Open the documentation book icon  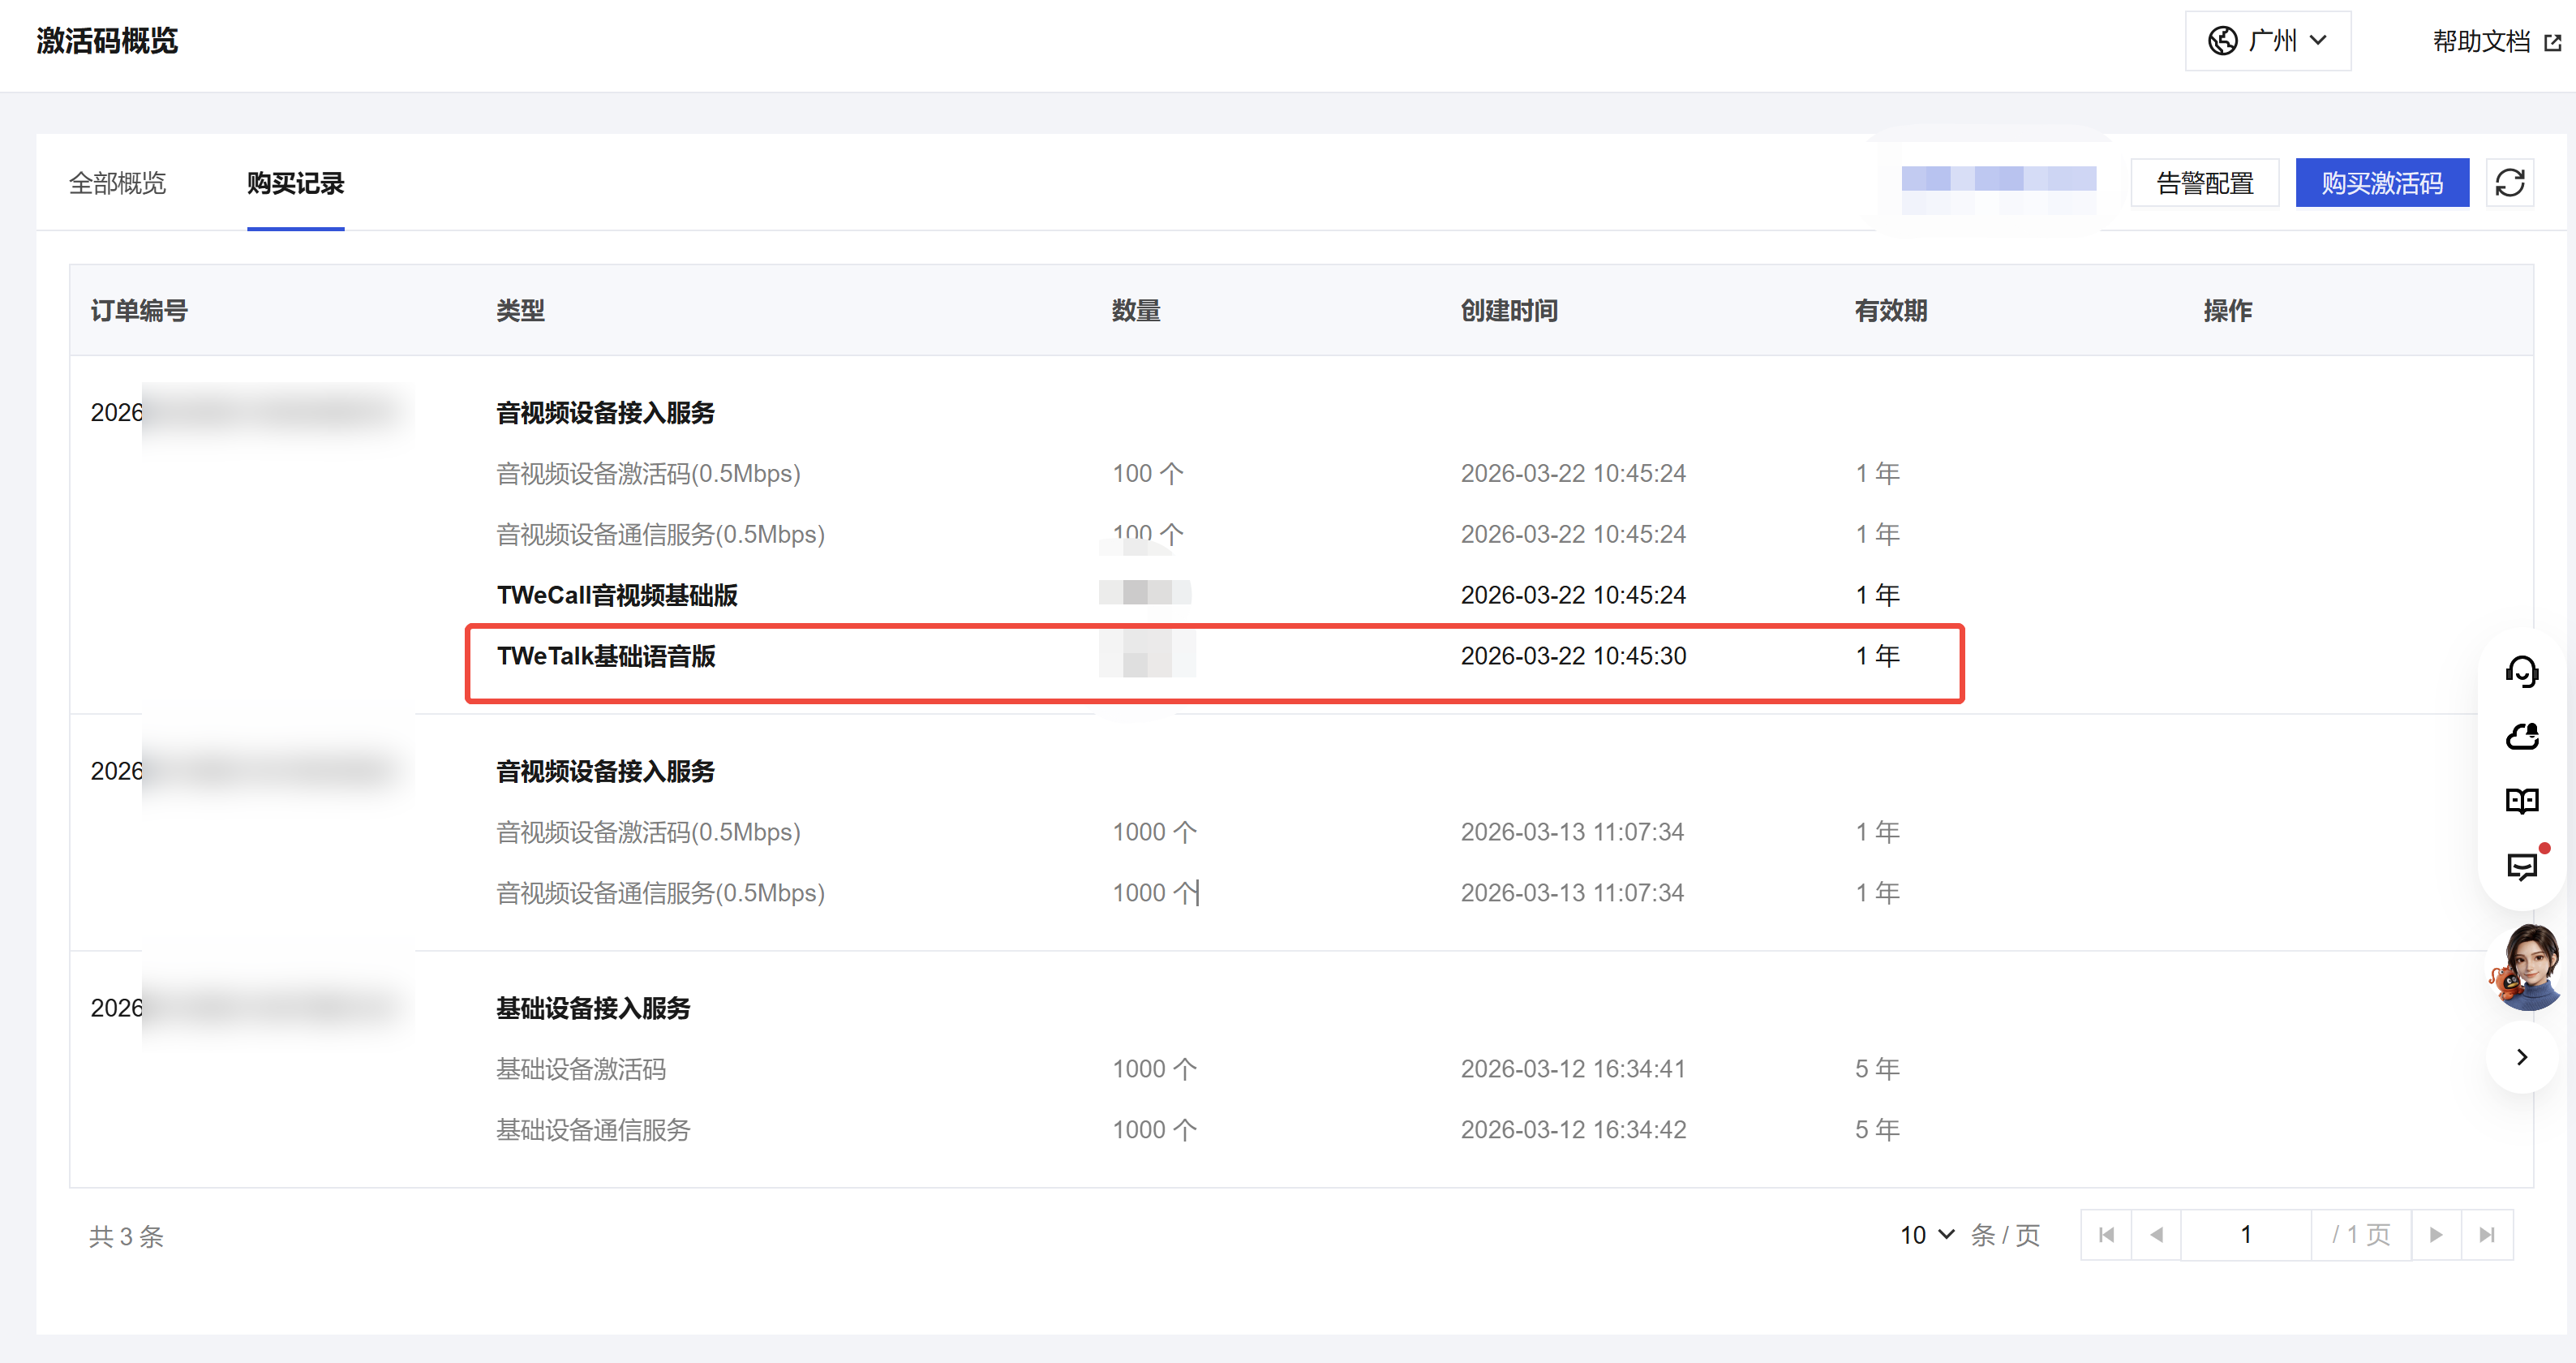click(x=2521, y=801)
